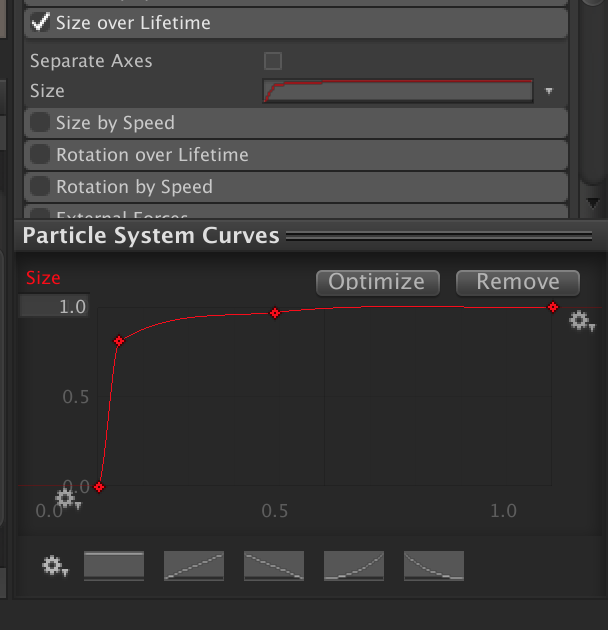Click the scrollbar down arrow in modules list

tap(593, 203)
